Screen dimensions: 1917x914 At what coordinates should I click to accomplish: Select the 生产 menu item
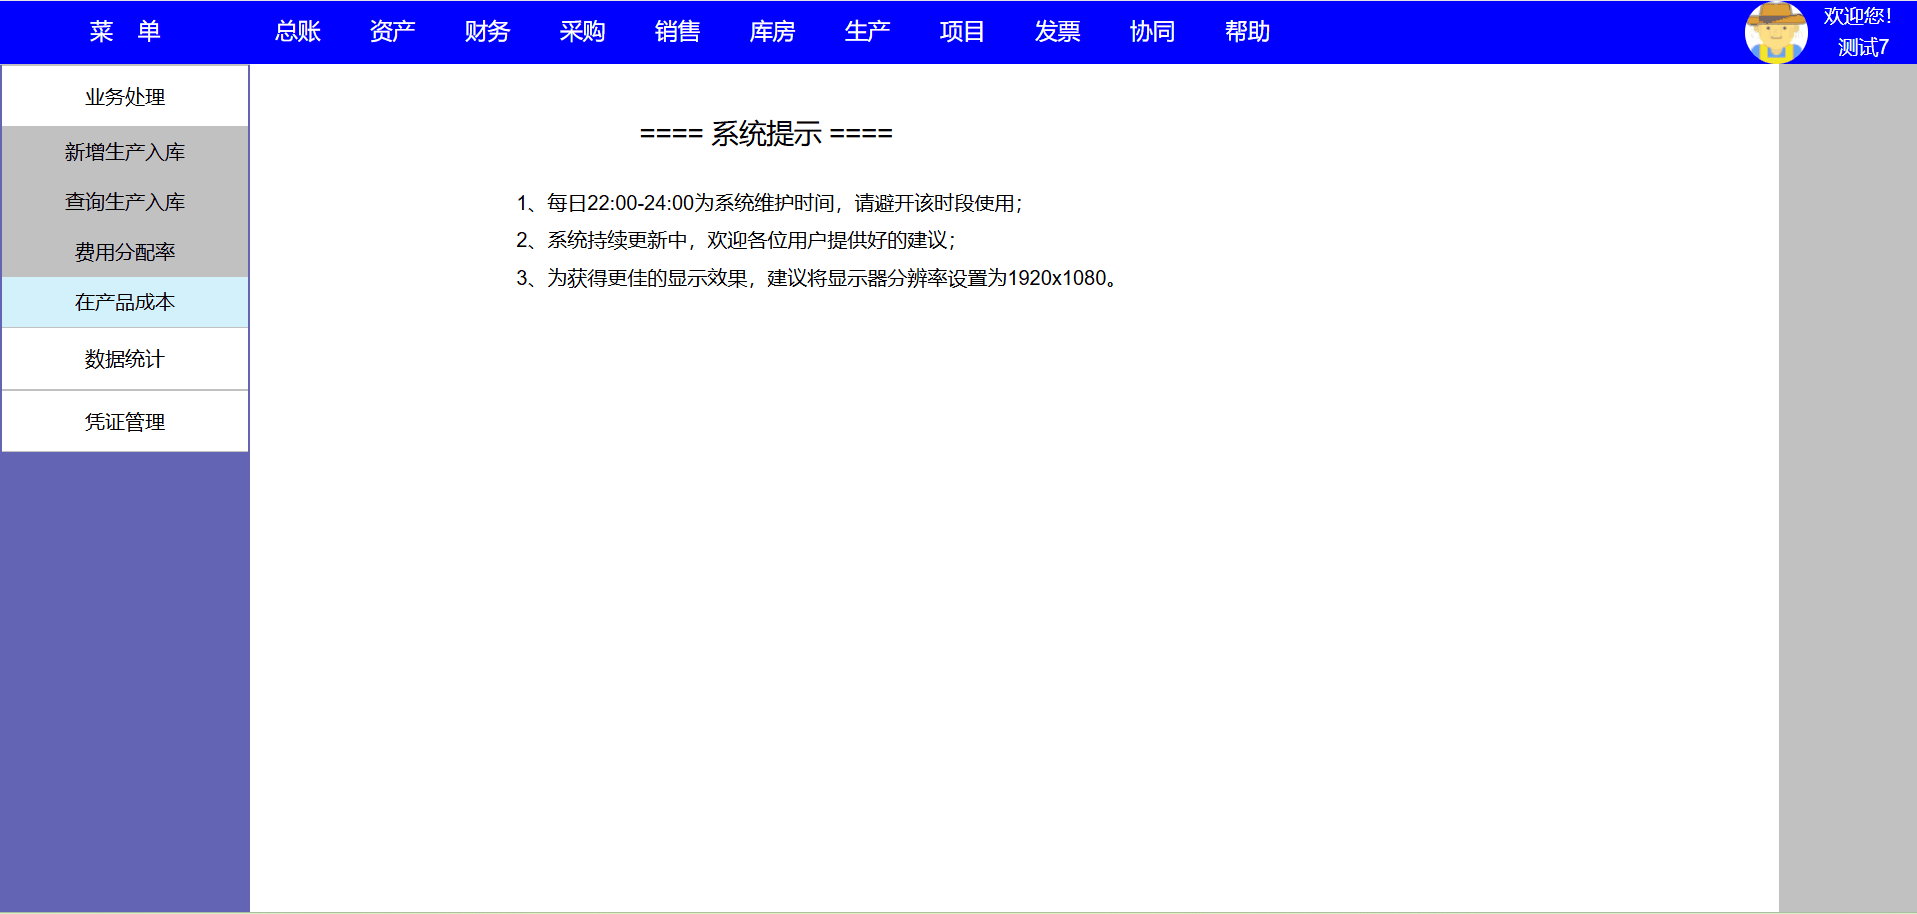867,32
